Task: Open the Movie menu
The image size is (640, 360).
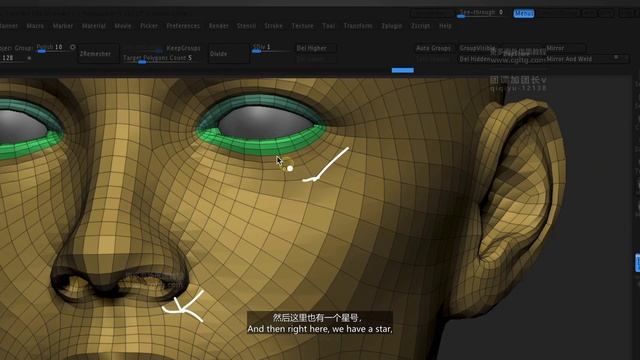Action: 123,26
